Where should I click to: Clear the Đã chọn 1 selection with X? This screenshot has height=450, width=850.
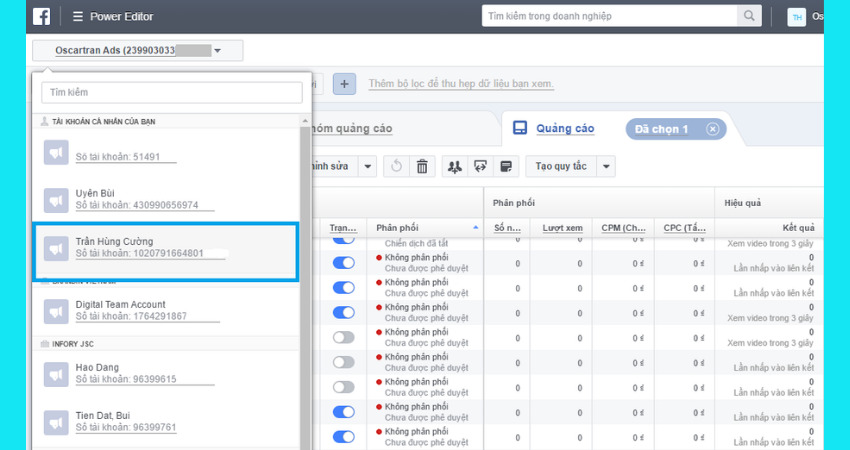click(x=712, y=129)
